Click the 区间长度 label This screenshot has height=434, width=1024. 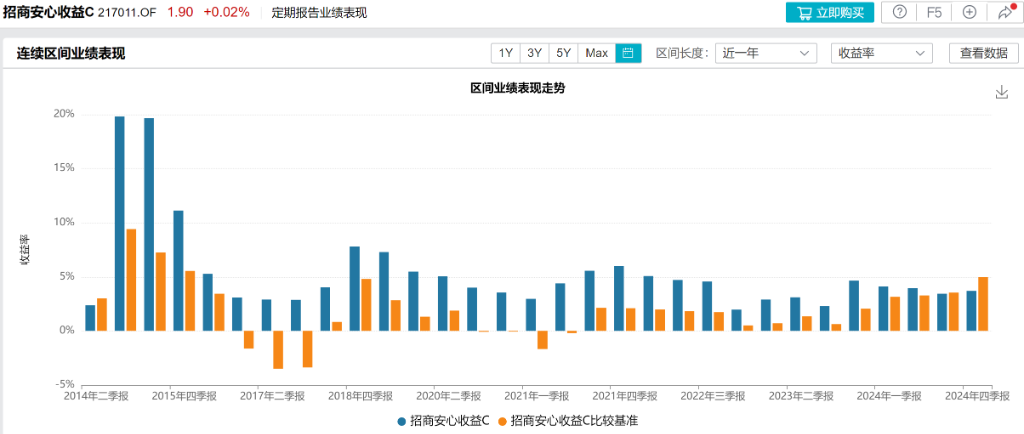682,54
